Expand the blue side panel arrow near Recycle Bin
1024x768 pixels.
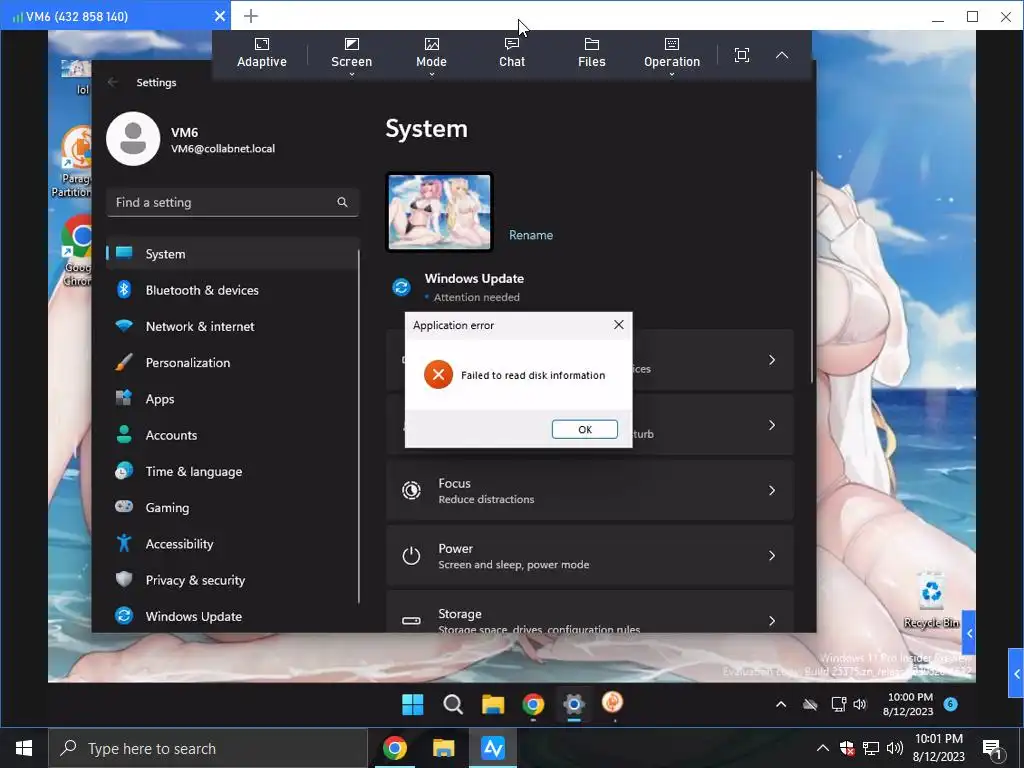point(969,633)
